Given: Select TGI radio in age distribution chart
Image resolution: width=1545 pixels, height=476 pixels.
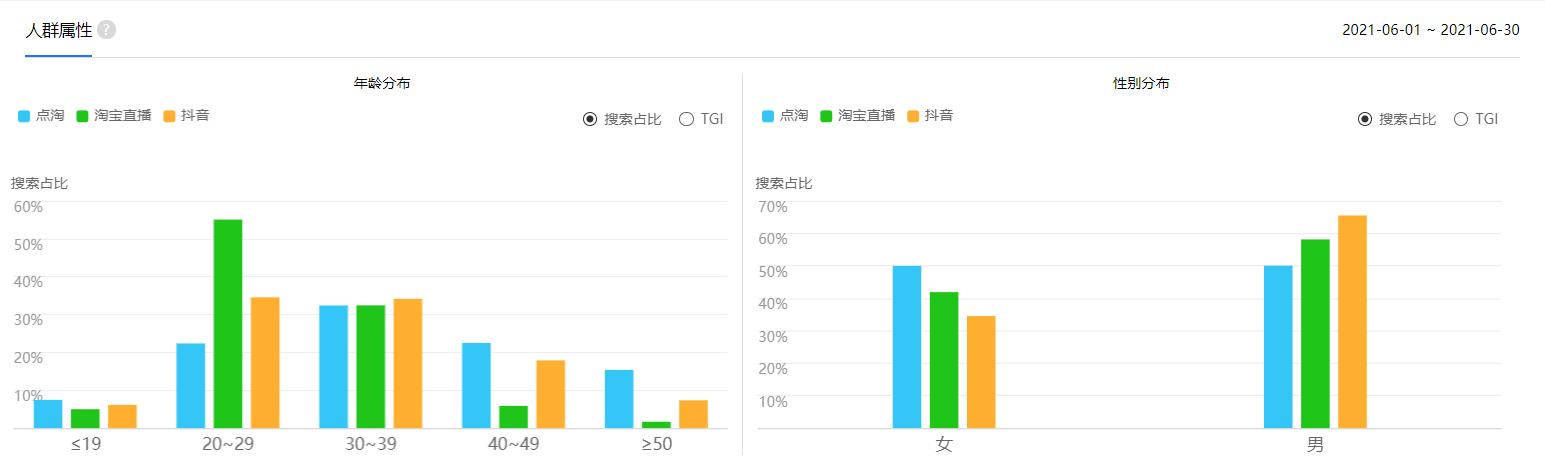Looking at the screenshot, I should point(686,119).
